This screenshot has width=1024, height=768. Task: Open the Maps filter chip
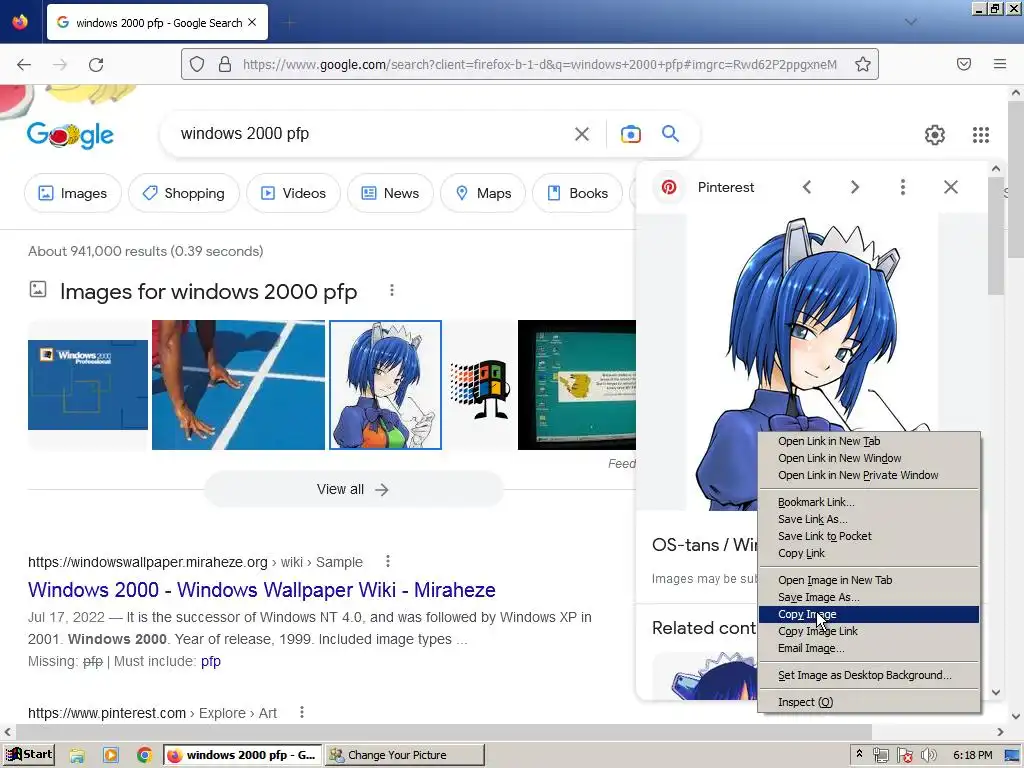[x=483, y=193]
